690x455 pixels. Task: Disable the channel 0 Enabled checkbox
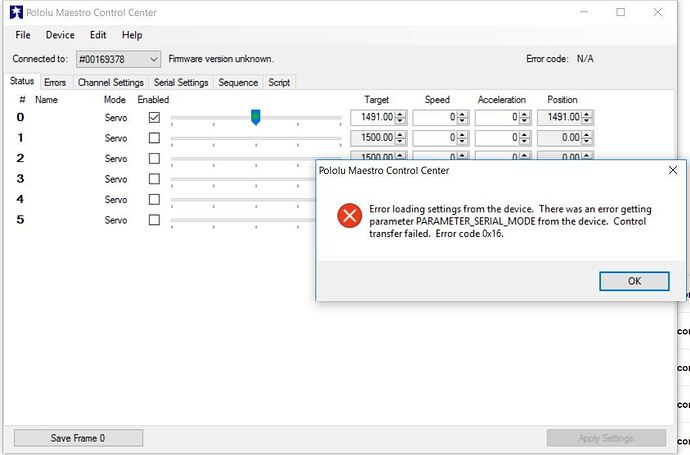(154, 117)
